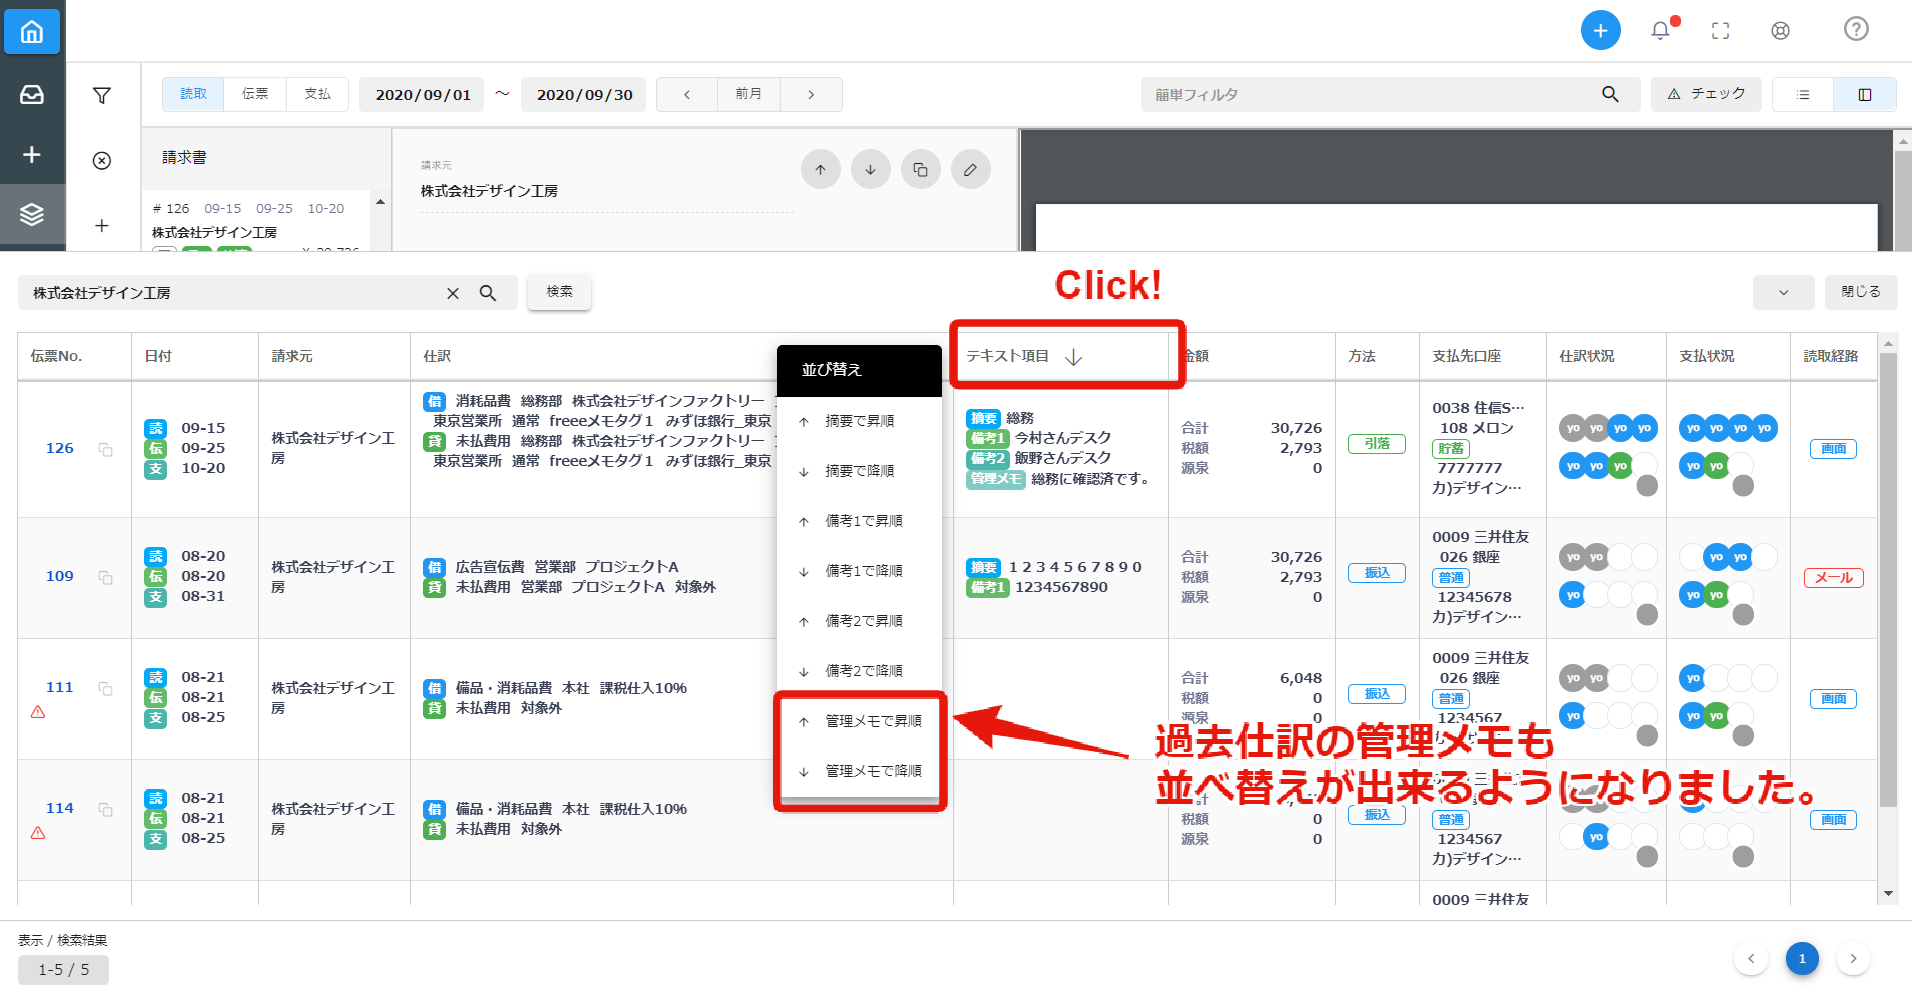This screenshot has width=1912, height=990.
Task: Click the plus icon in dark sidebar
Action: (32, 154)
